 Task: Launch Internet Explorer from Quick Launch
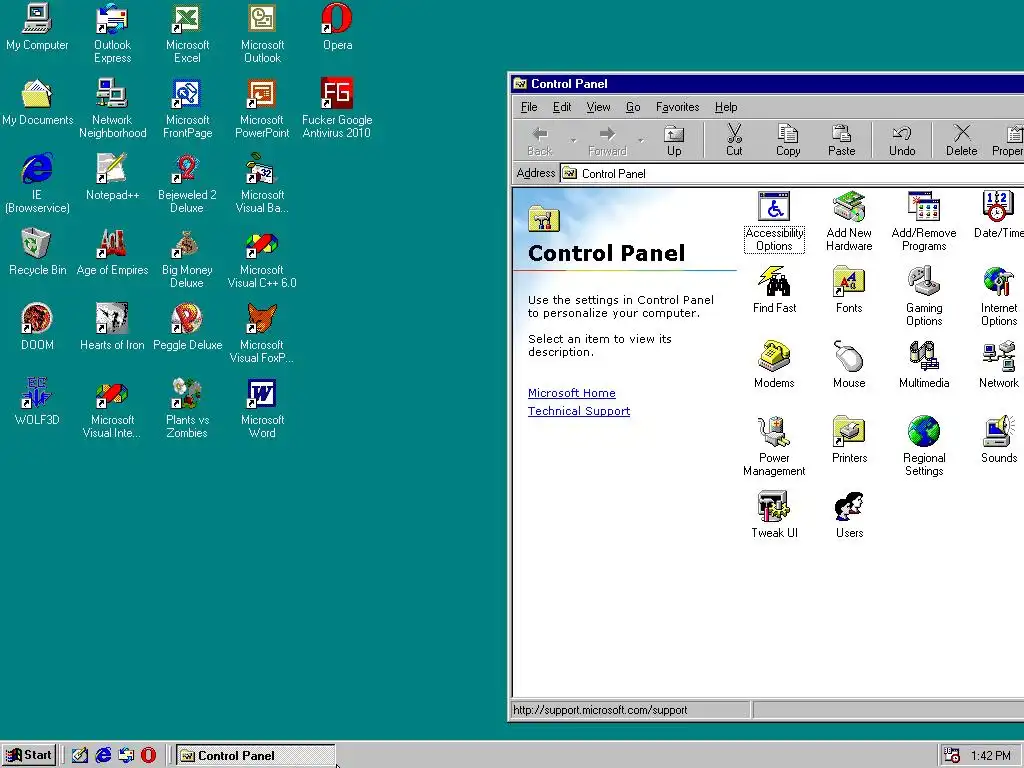pos(103,756)
